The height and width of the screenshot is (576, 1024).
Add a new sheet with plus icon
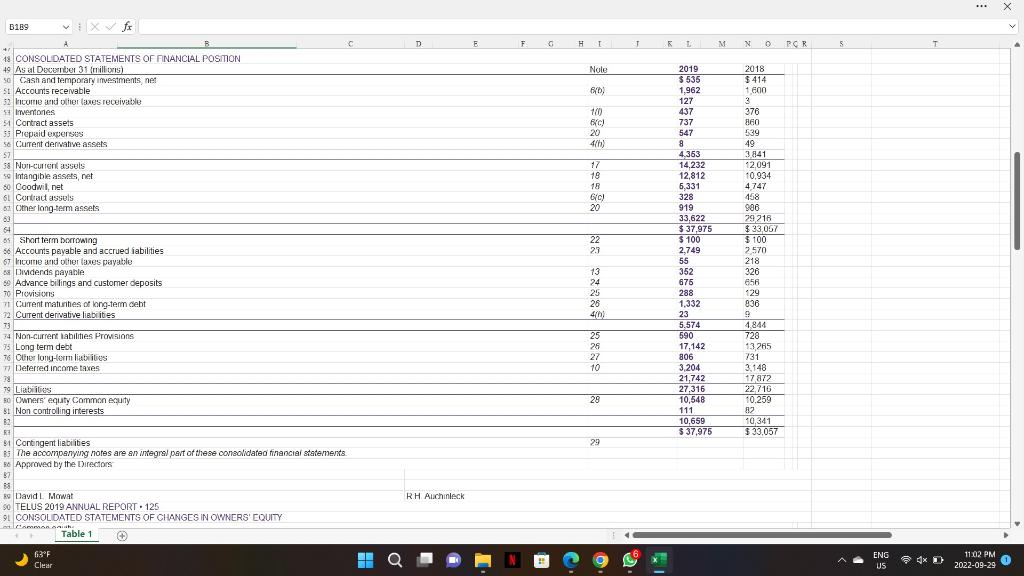point(121,536)
